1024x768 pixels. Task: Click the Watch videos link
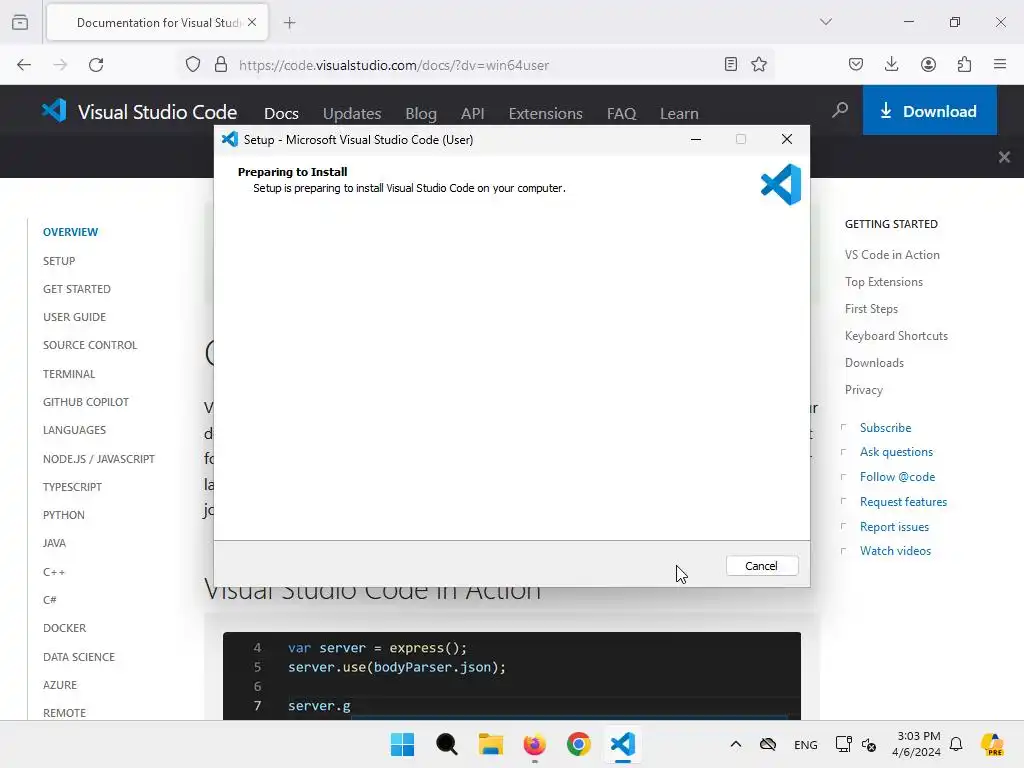(x=895, y=551)
